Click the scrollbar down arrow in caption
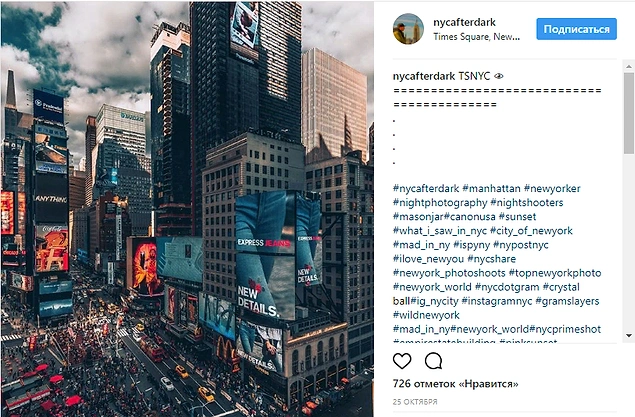This screenshot has height=417, width=635. tap(629, 336)
